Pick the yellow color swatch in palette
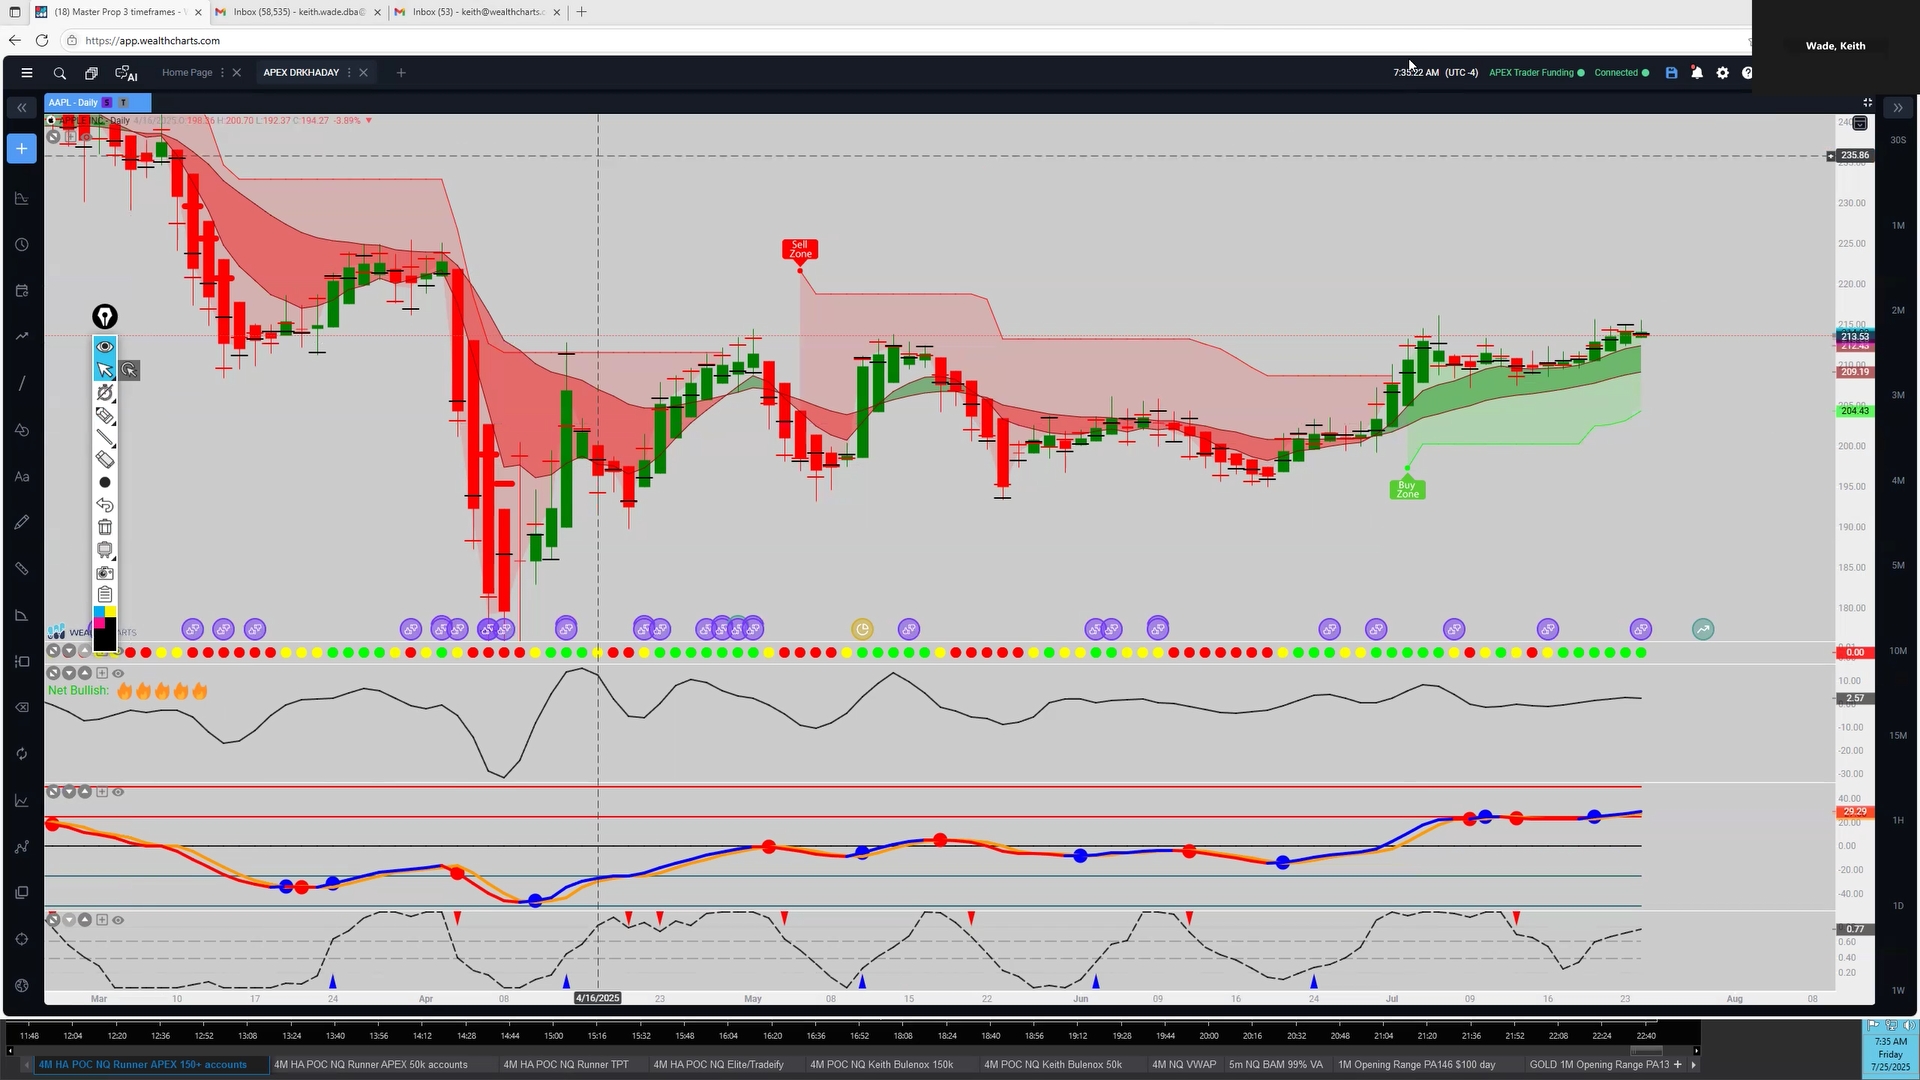The image size is (1920, 1080). click(110, 611)
